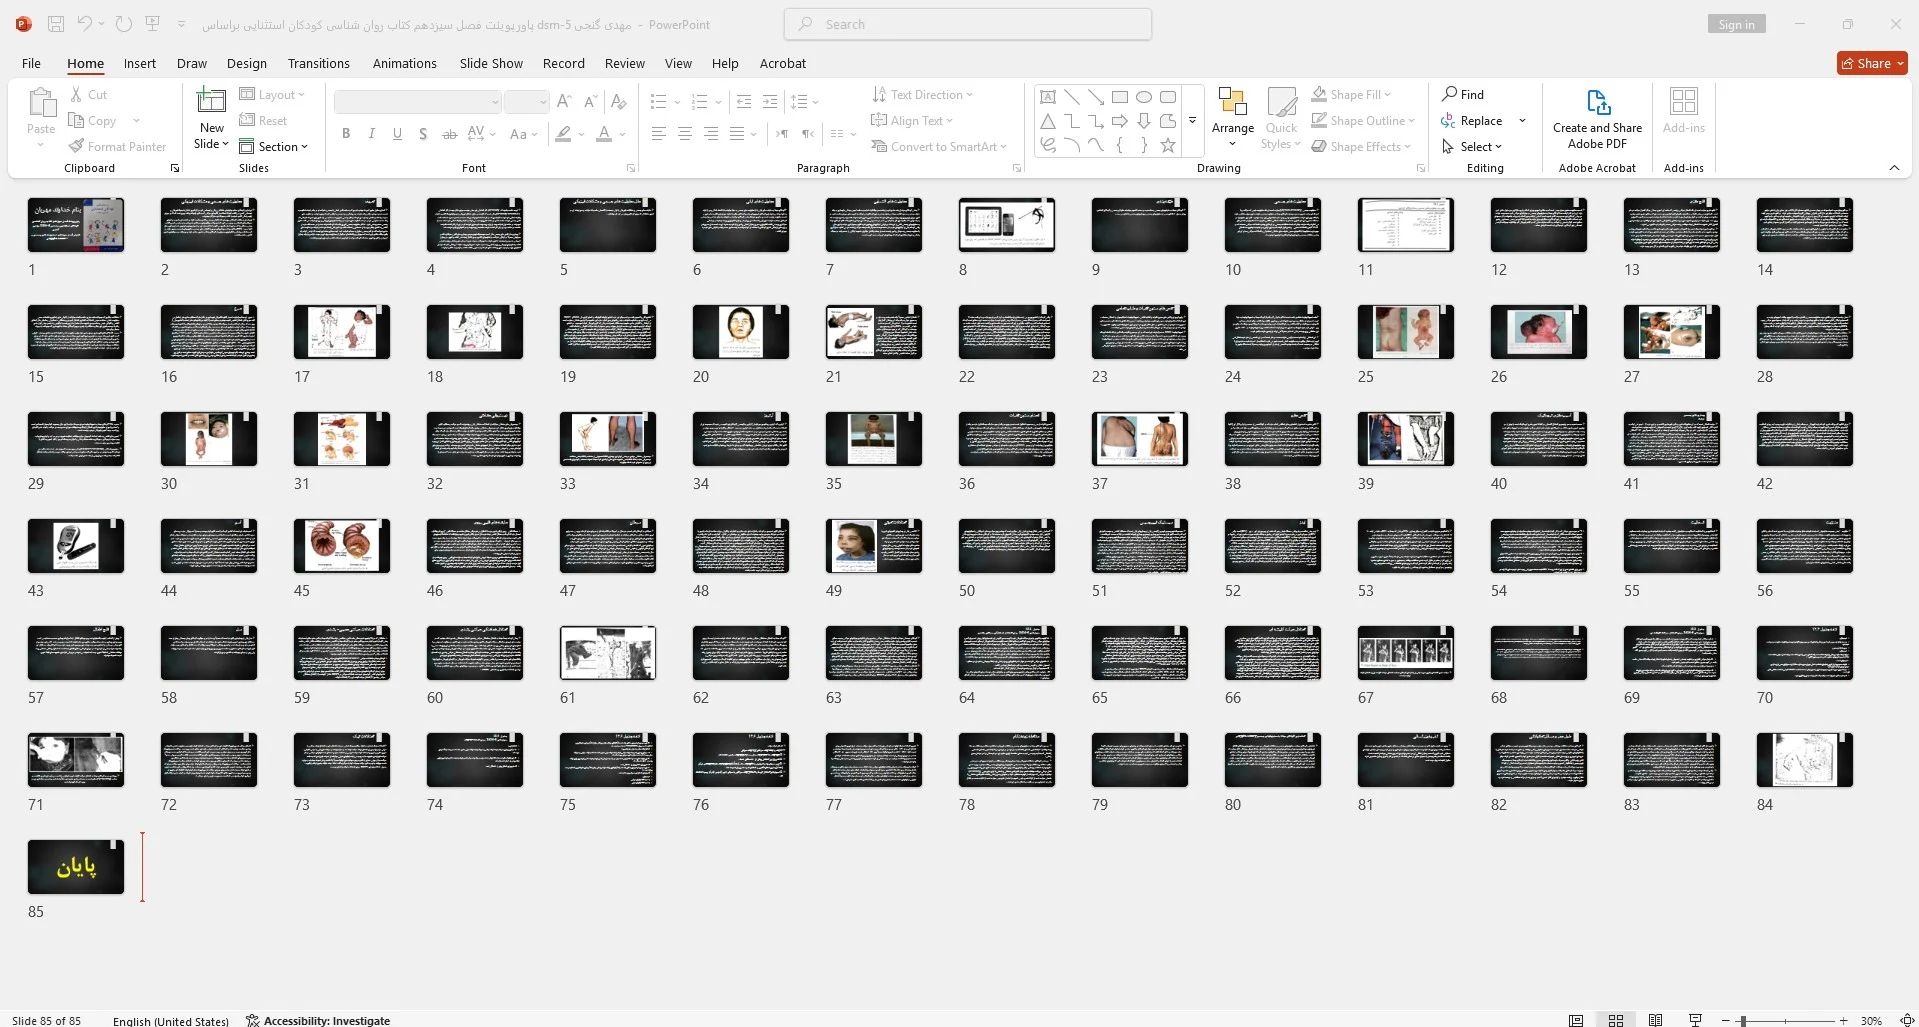Click Create and Share Adobe PDF icon

pyautogui.click(x=1597, y=118)
